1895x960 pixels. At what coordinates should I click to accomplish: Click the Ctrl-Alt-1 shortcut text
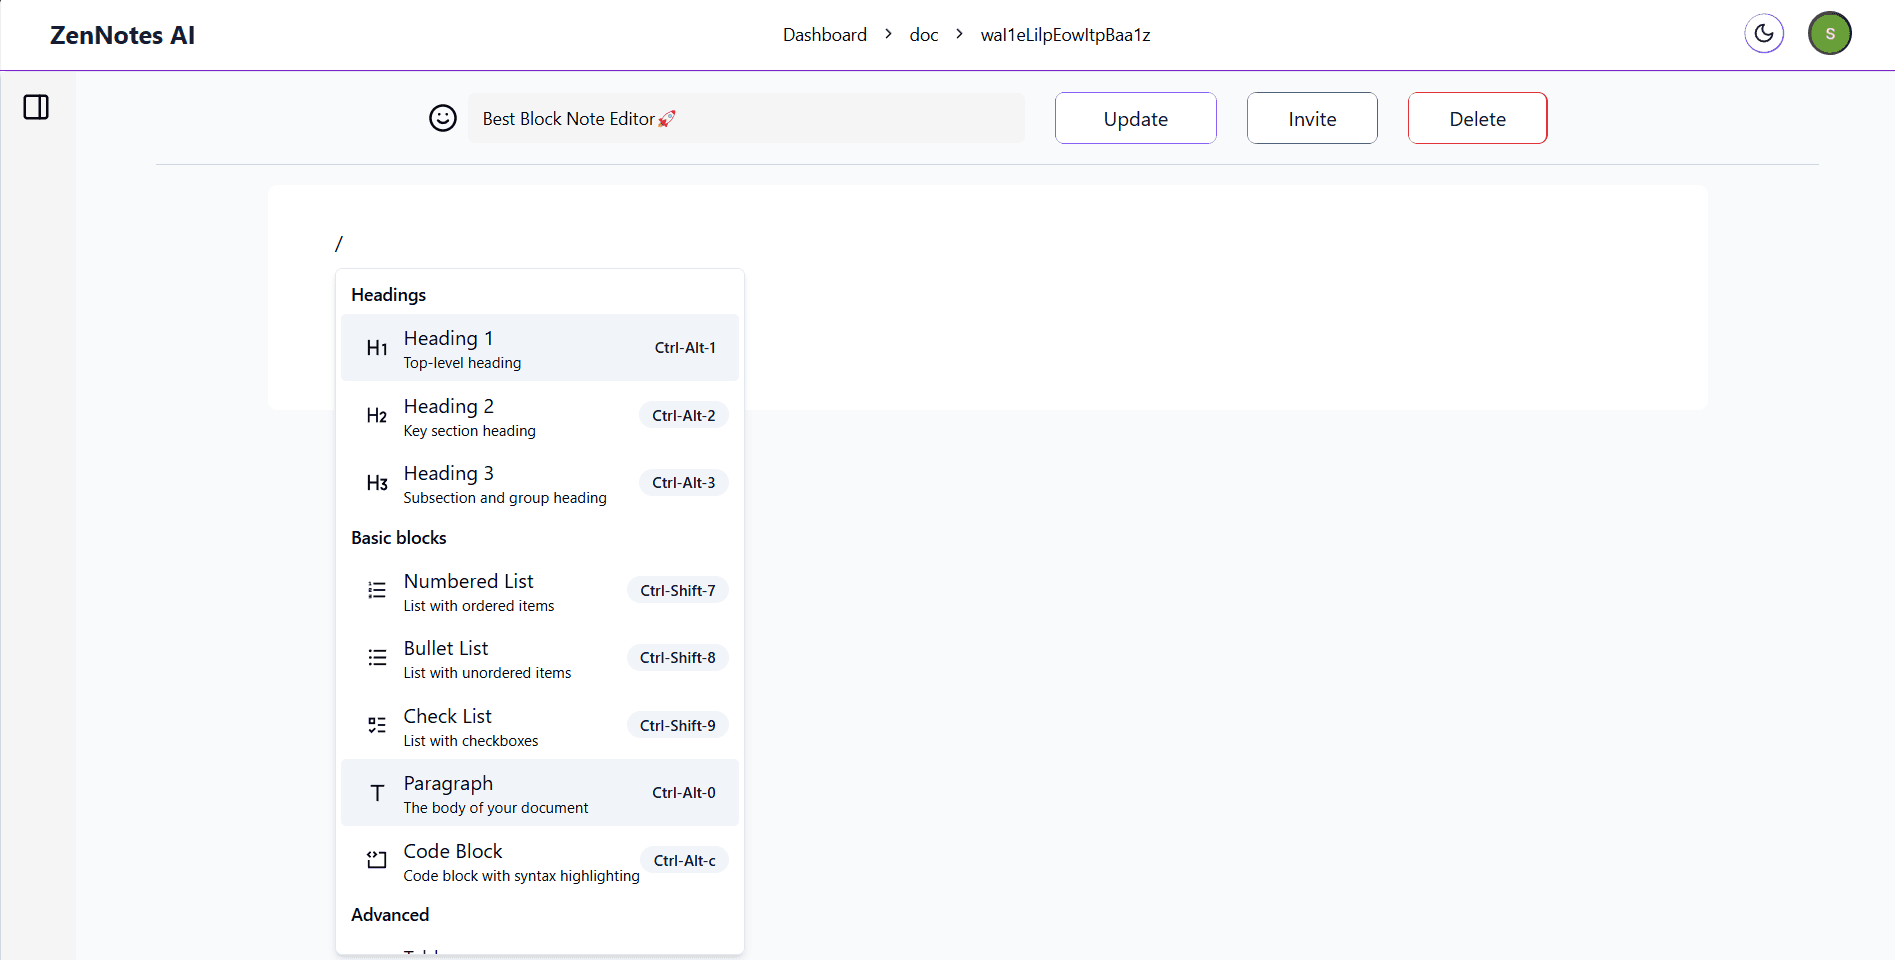685,348
